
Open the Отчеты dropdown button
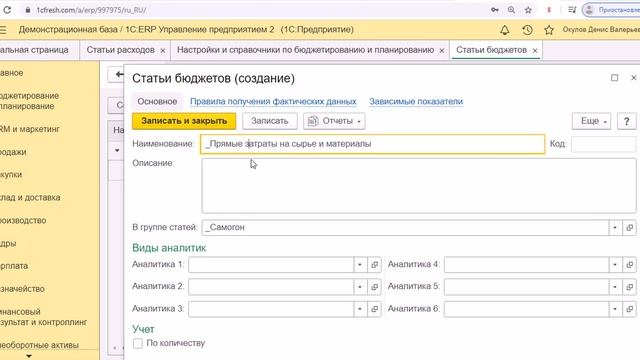(x=334, y=121)
